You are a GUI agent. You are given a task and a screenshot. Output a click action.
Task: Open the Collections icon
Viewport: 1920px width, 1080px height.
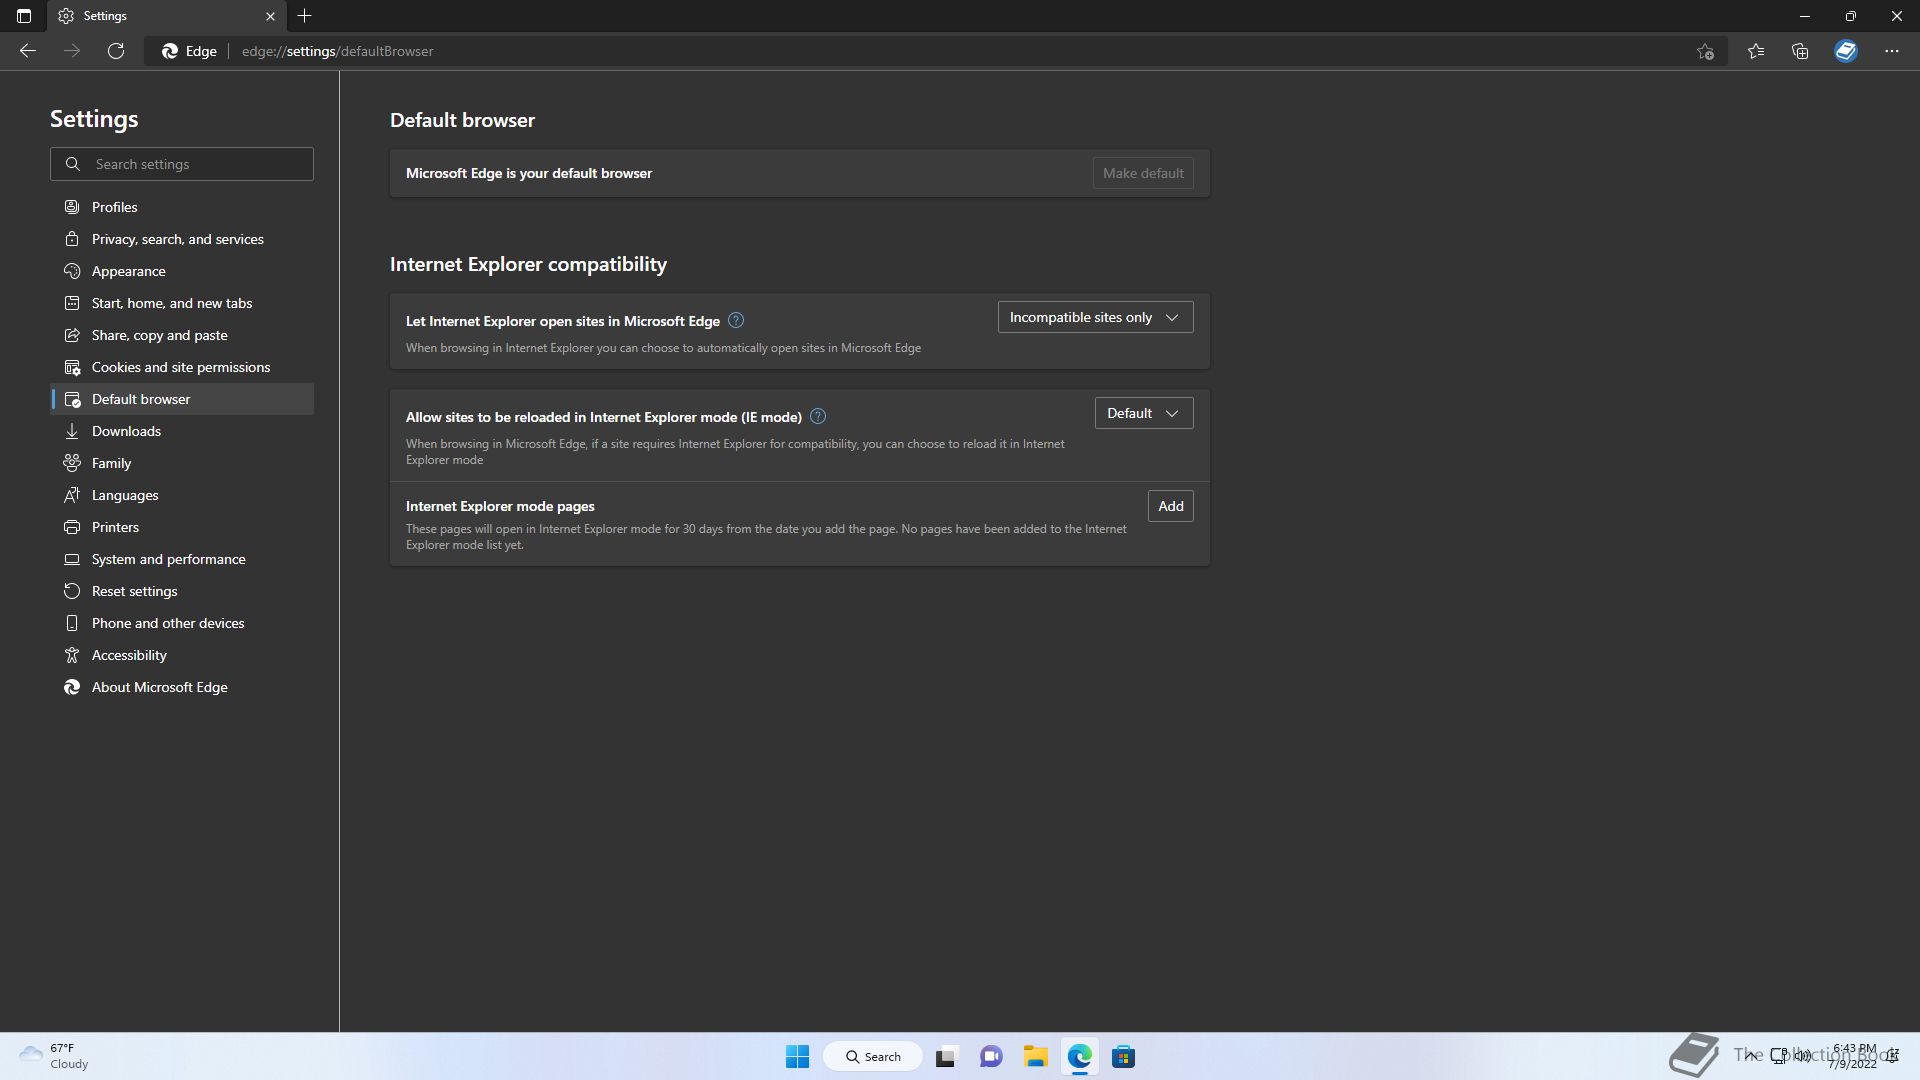(x=1800, y=51)
